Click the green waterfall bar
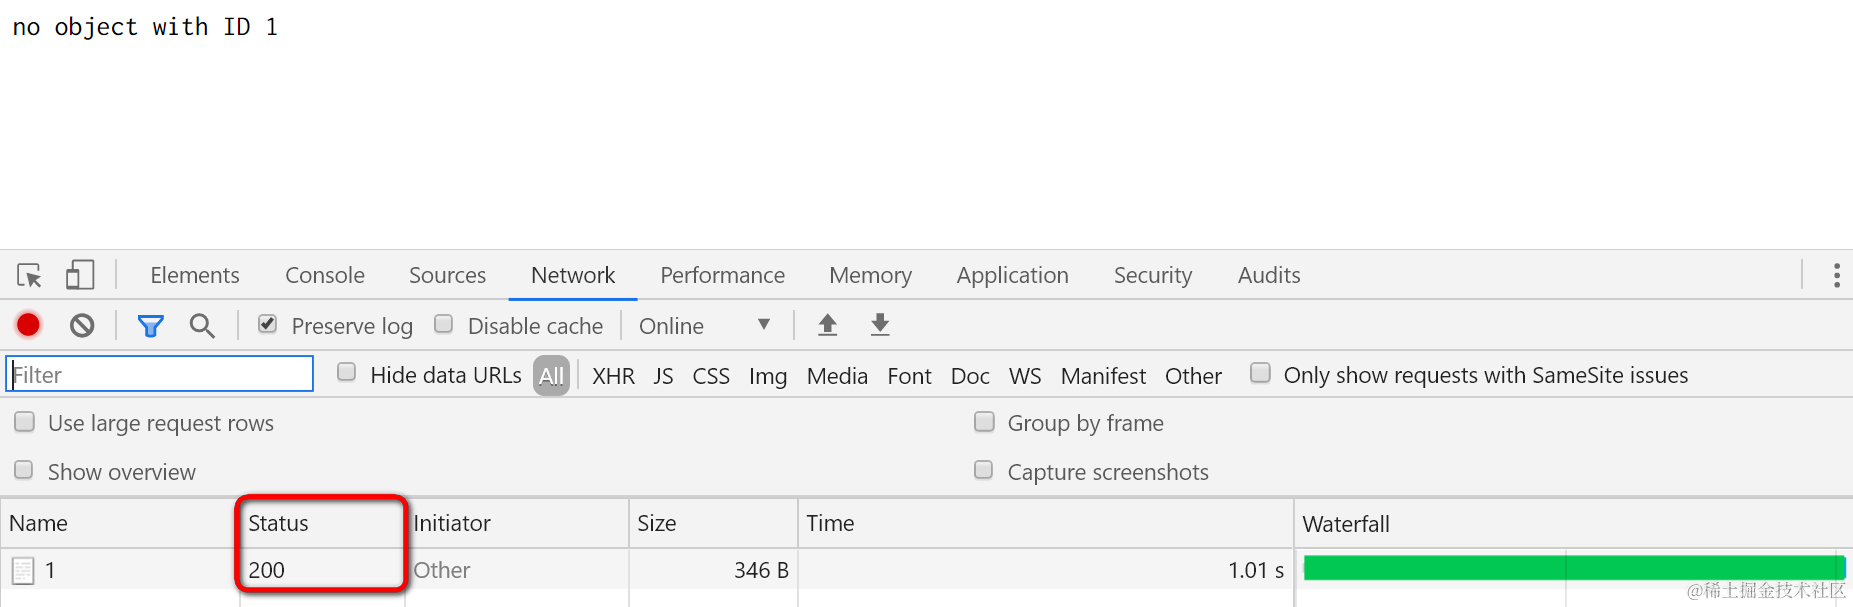 click(x=1573, y=568)
